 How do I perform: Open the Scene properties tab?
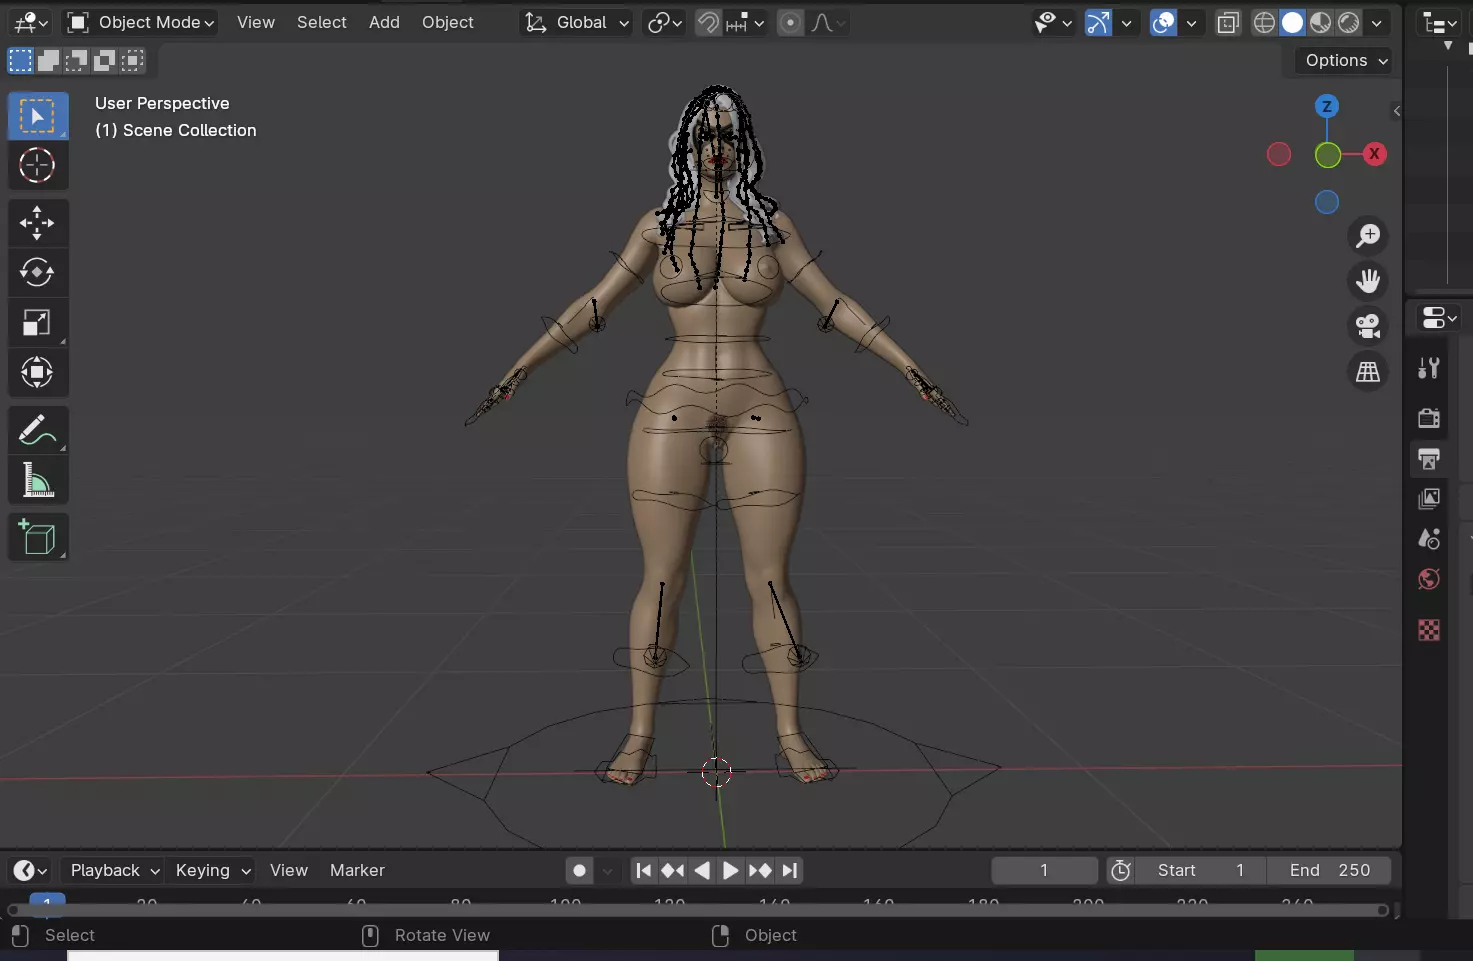tap(1429, 539)
